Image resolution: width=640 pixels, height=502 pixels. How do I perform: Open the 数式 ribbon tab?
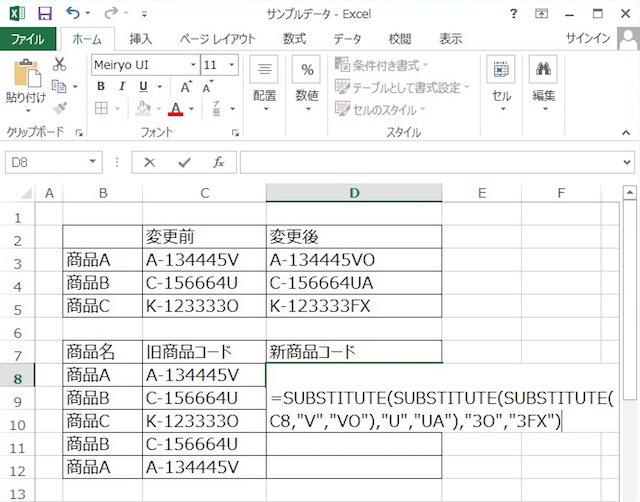pos(294,39)
